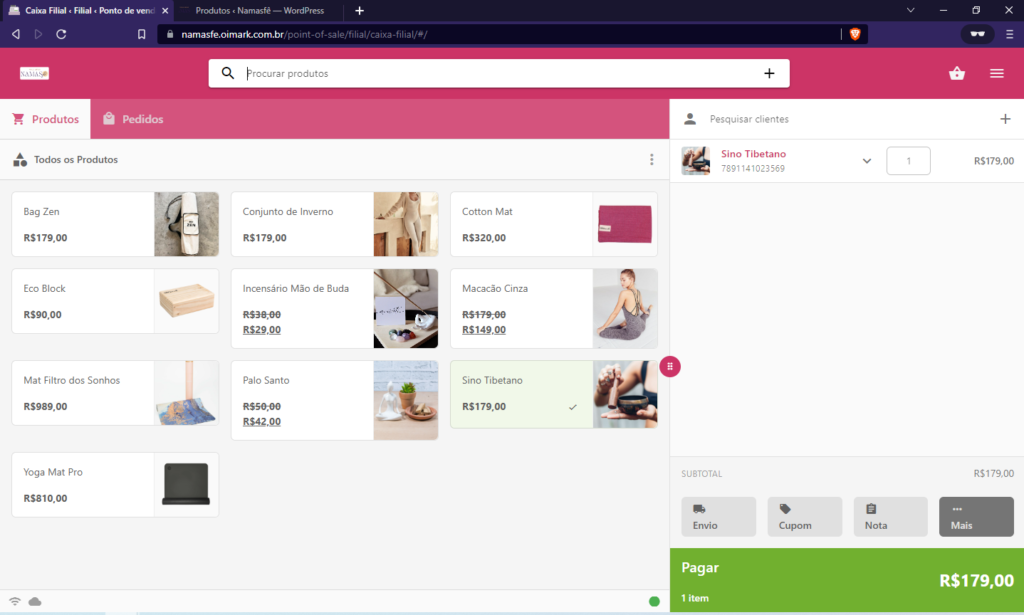Screen dimensions: 1024x615
Task: Click Sino Tibetano name in cart
Action: coord(753,153)
